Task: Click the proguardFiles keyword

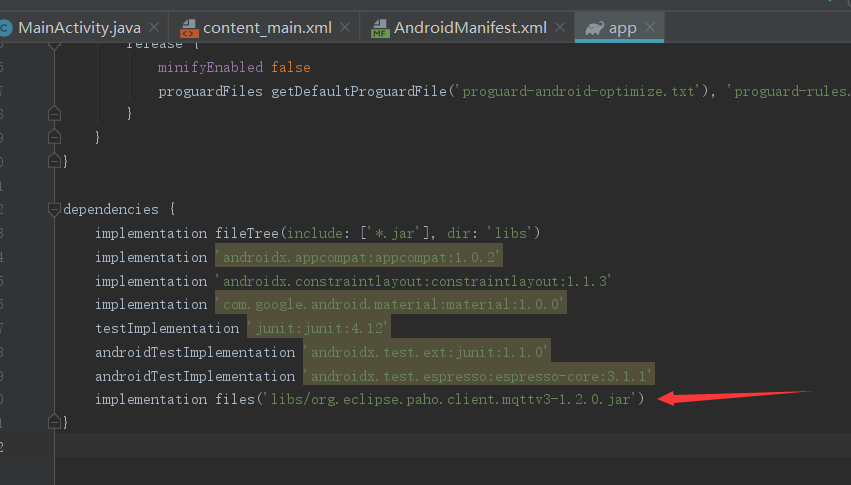Action: coord(211,91)
